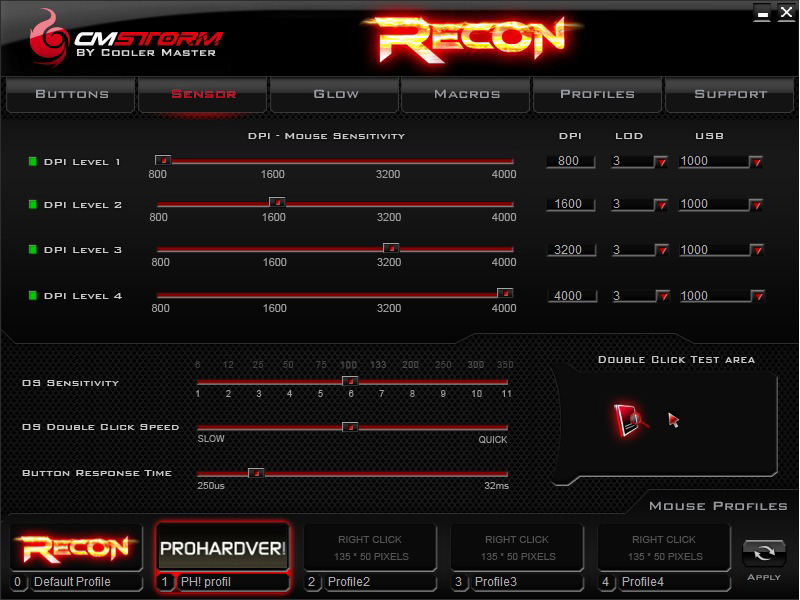Click the DPI Level 2 value field 1600

tap(570, 204)
